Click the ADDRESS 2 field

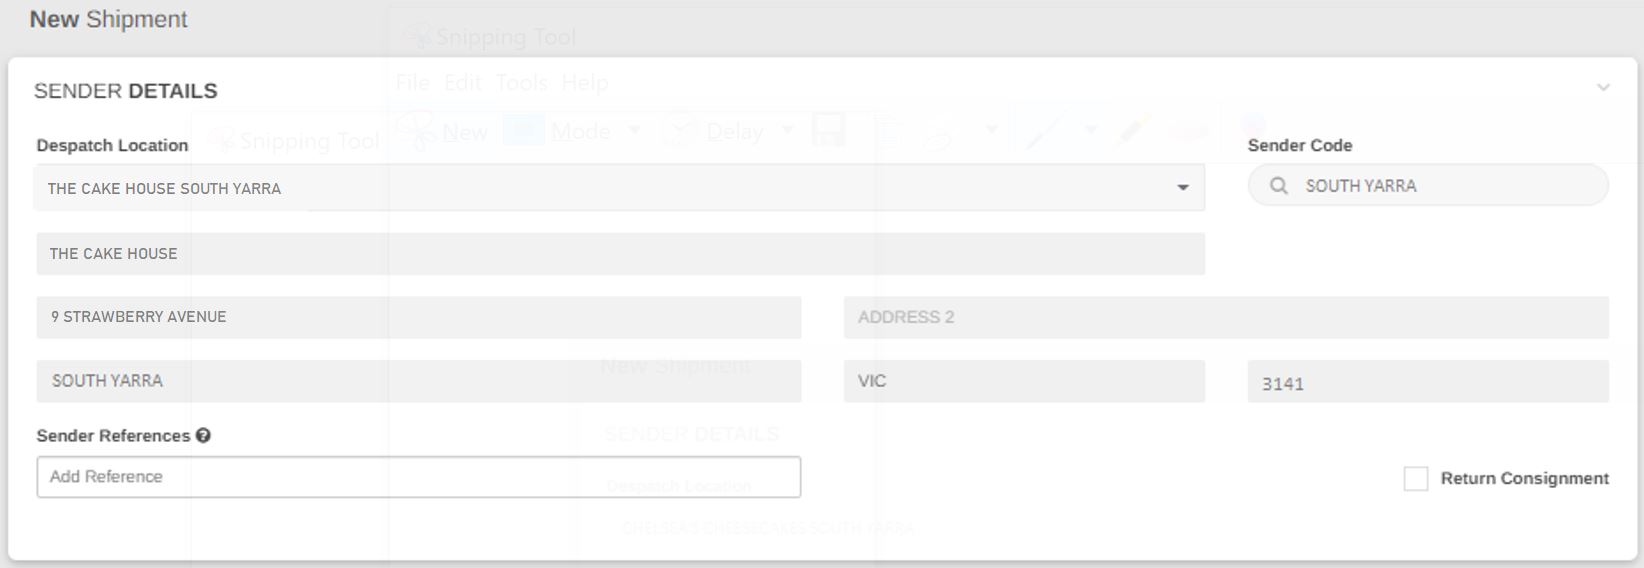point(1225,317)
